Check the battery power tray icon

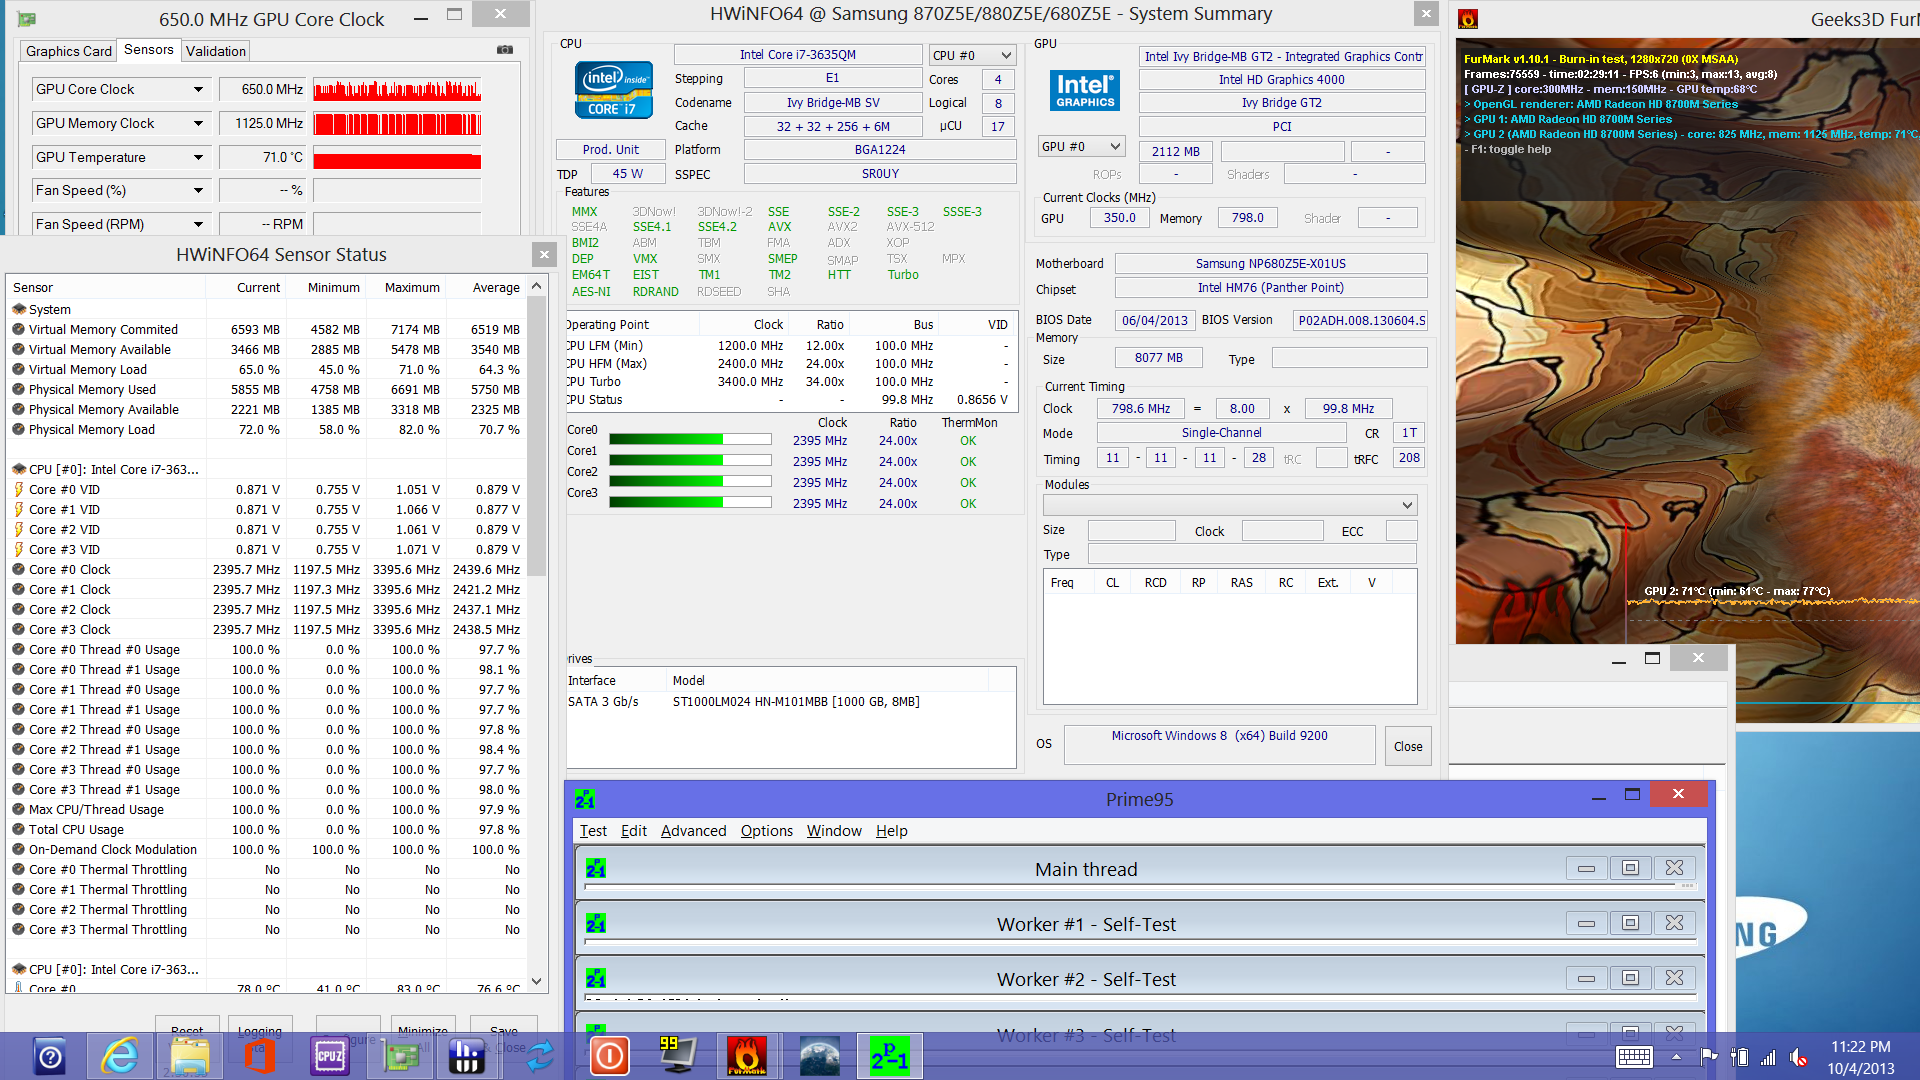tap(1739, 1057)
